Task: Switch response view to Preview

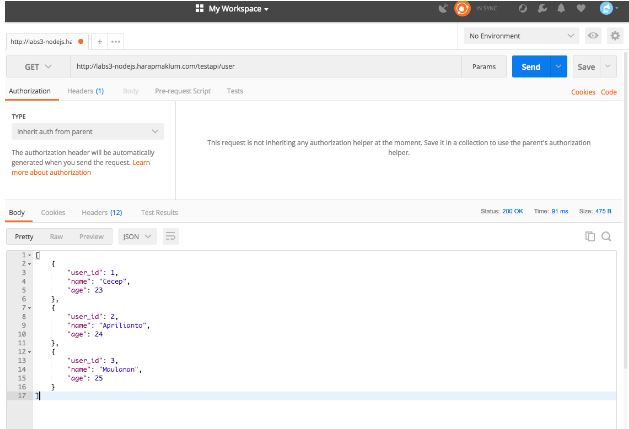Action: [x=91, y=236]
